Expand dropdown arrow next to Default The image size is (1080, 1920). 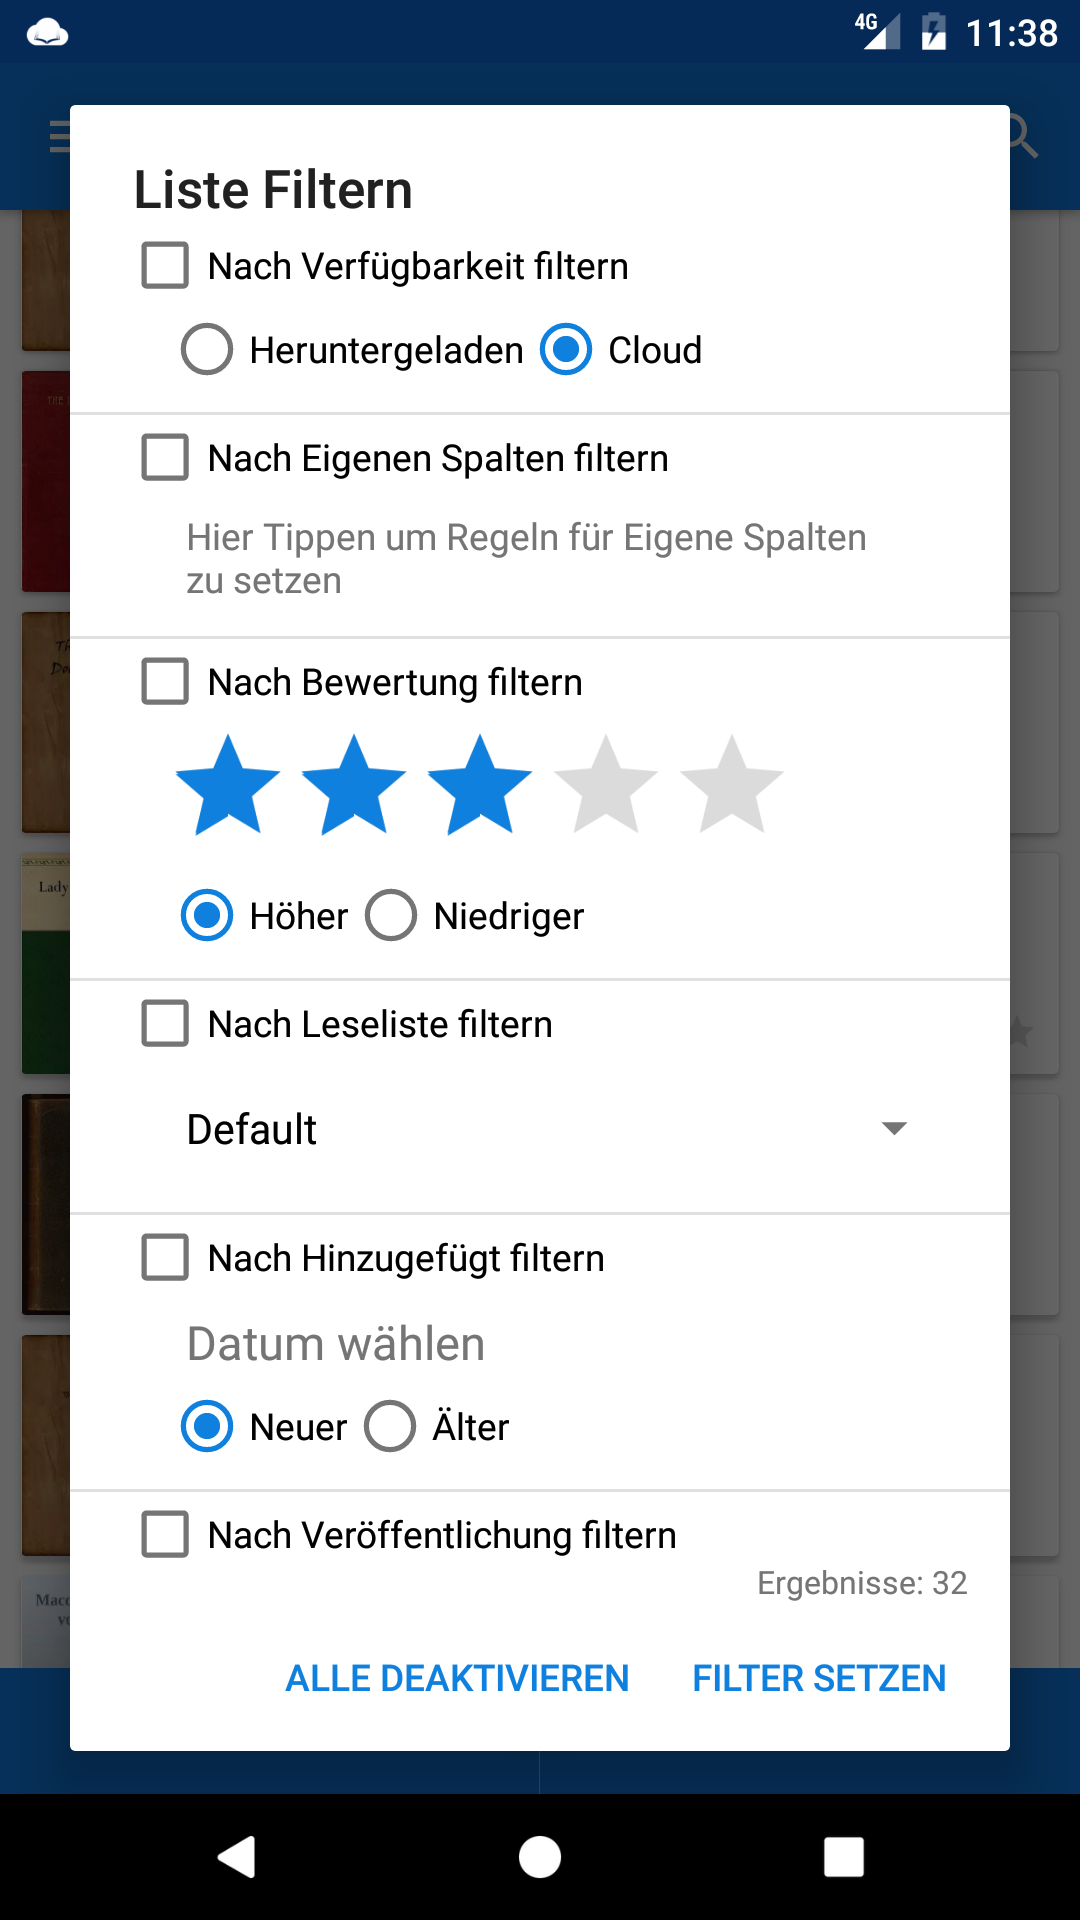(894, 1129)
